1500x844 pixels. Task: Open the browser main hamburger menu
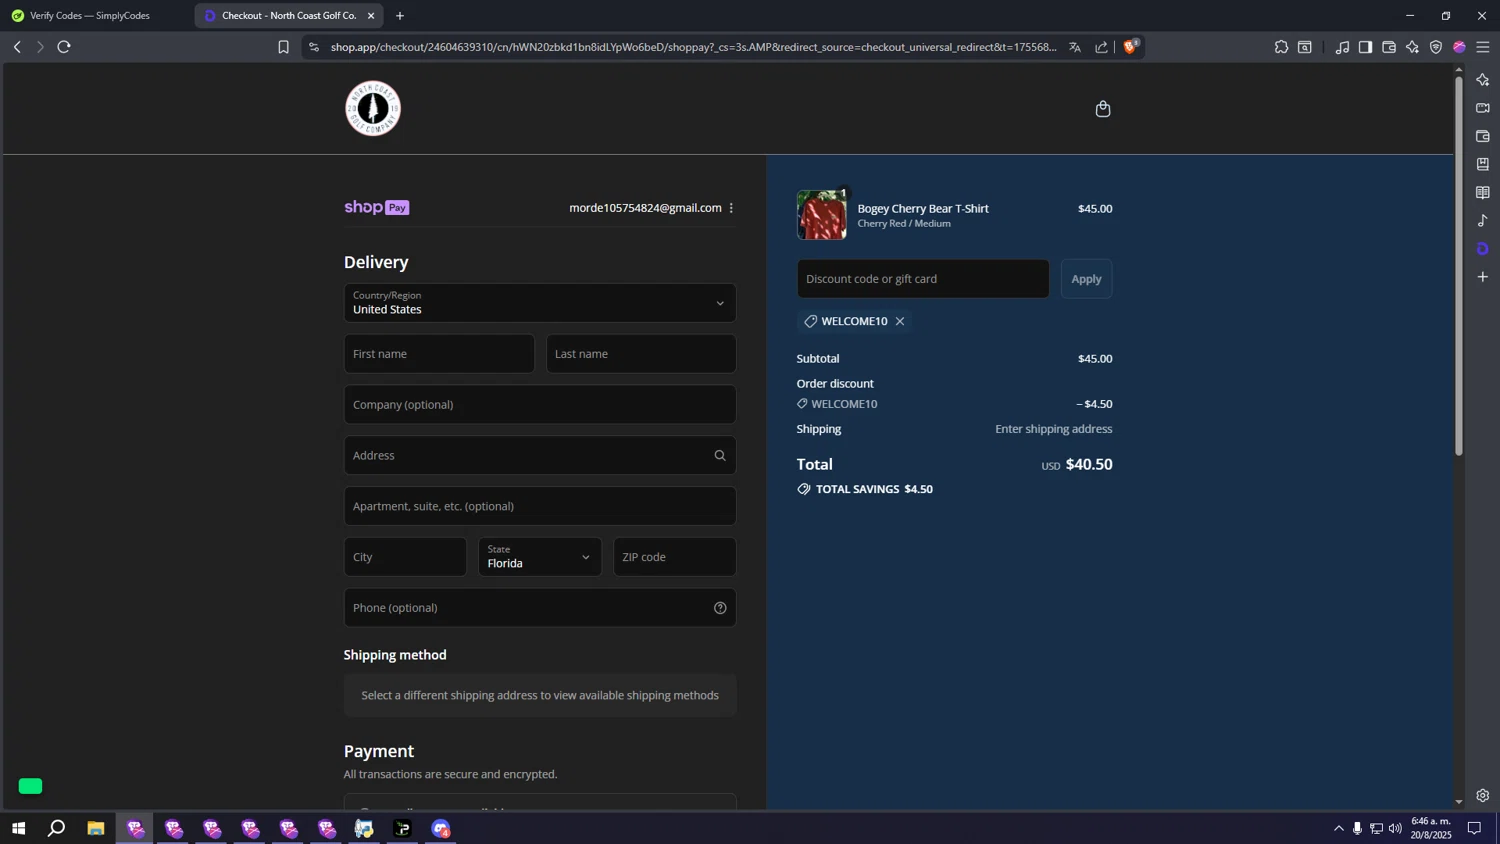pos(1483,47)
